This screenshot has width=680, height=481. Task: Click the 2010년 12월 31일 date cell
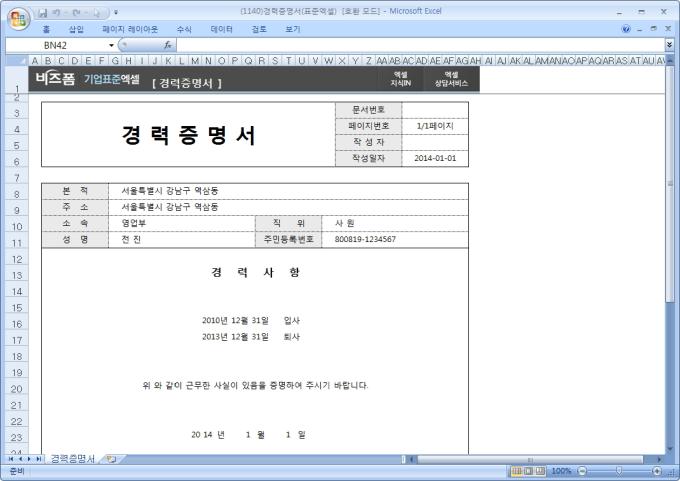click(235, 321)
